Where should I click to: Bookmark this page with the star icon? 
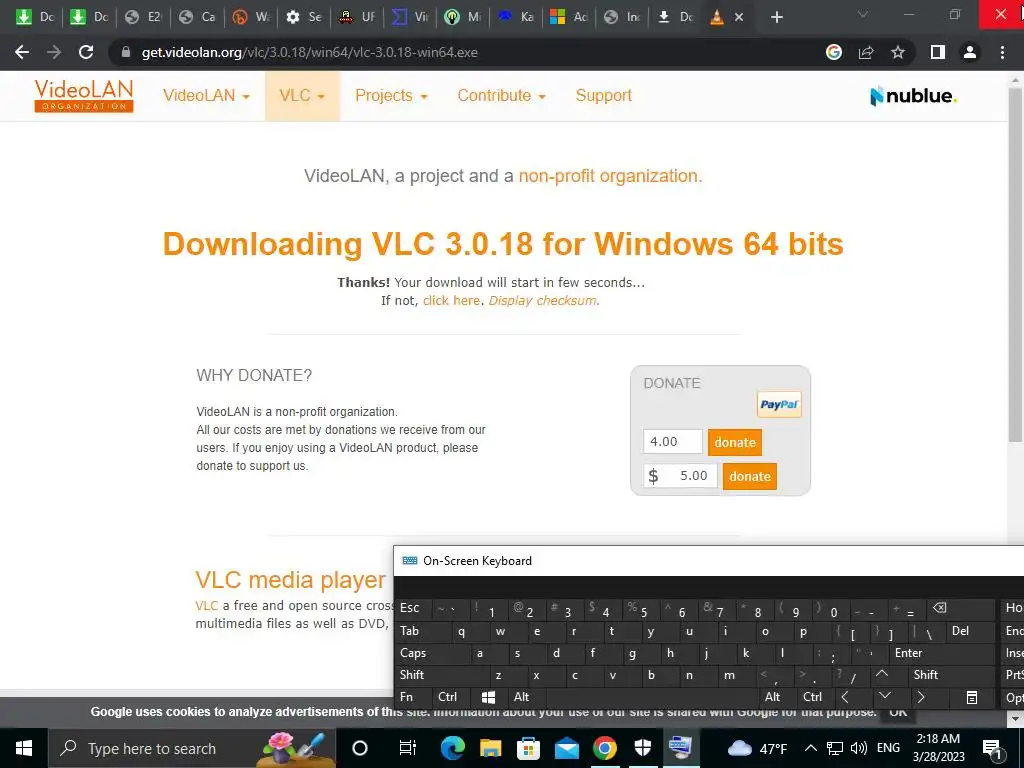coord(898,52)
